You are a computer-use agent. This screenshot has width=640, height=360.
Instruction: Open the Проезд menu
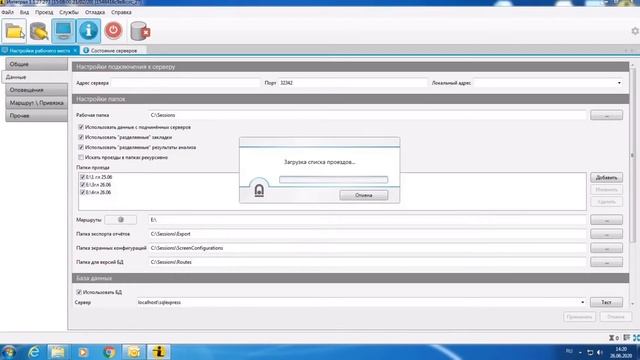pyautogui.click(x=44, y=12)
